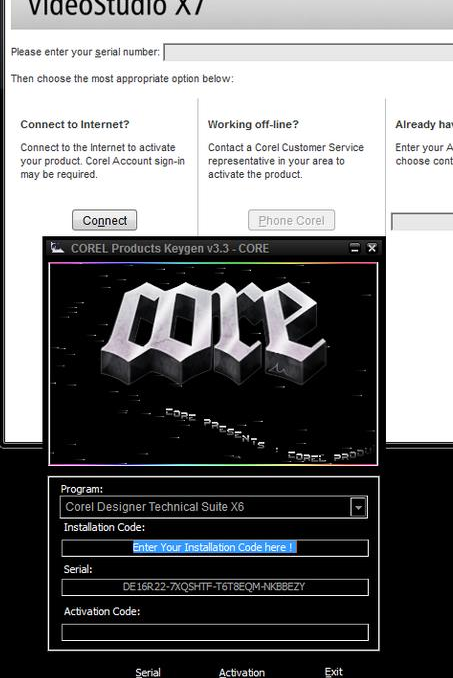453x678 pixels.
Task: Click the generated Serial text field
Action: point(215,587)
